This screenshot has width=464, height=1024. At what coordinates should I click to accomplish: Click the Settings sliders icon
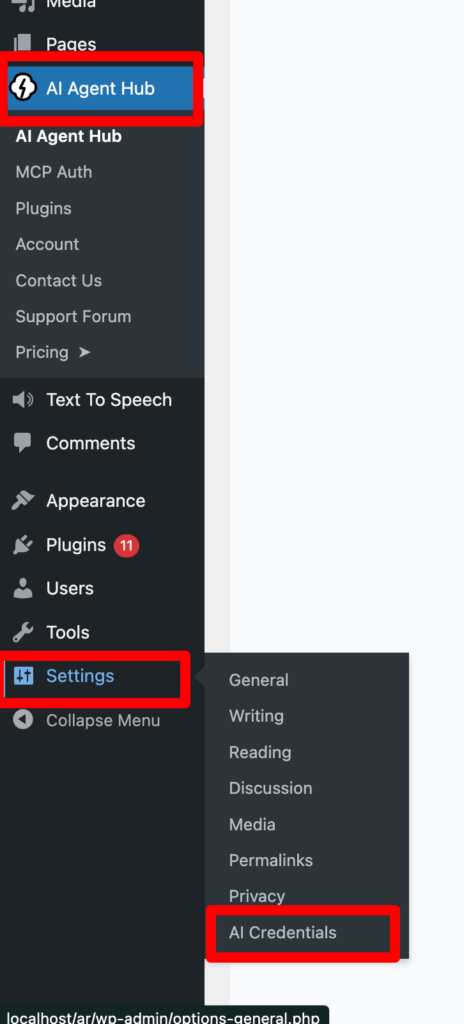(x=24, y=676)
